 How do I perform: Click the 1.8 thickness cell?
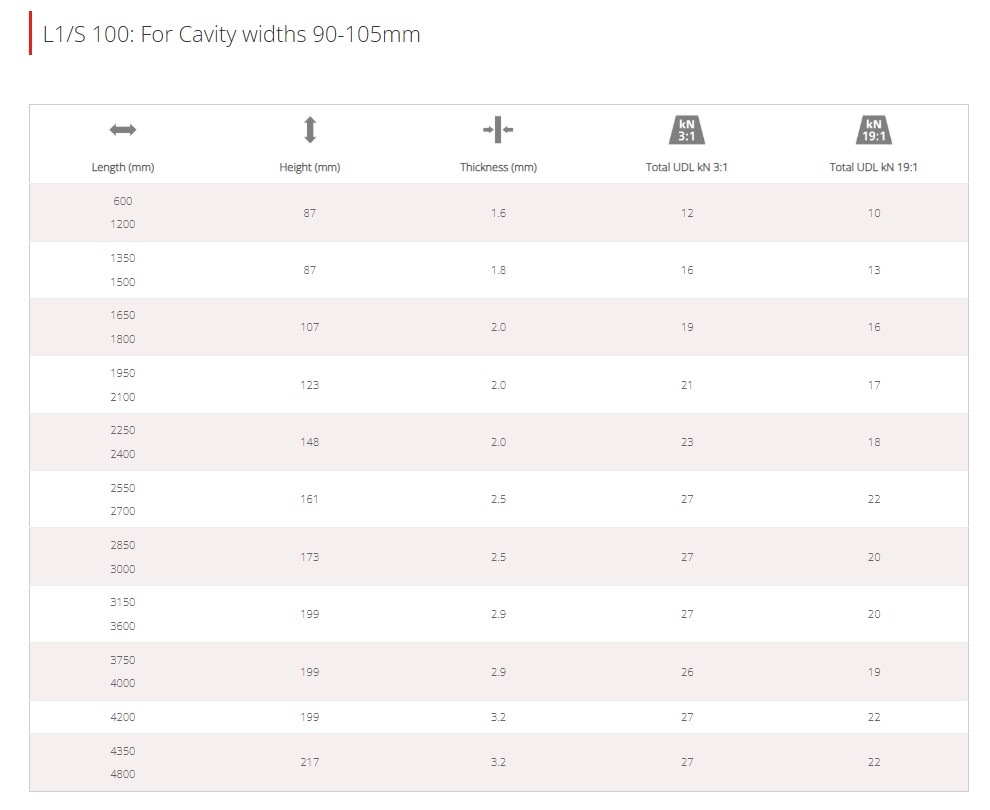498,270
